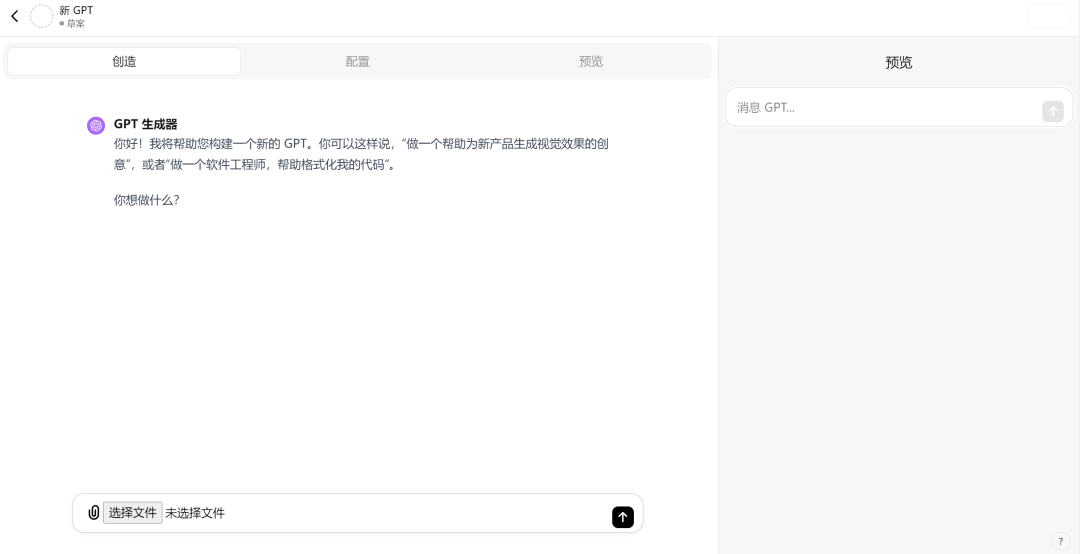This screenshot has width=1080, height=554.
Task: Click the GPT 生成器 name heading
Action: pyautogui.click(x=145, y=124)
